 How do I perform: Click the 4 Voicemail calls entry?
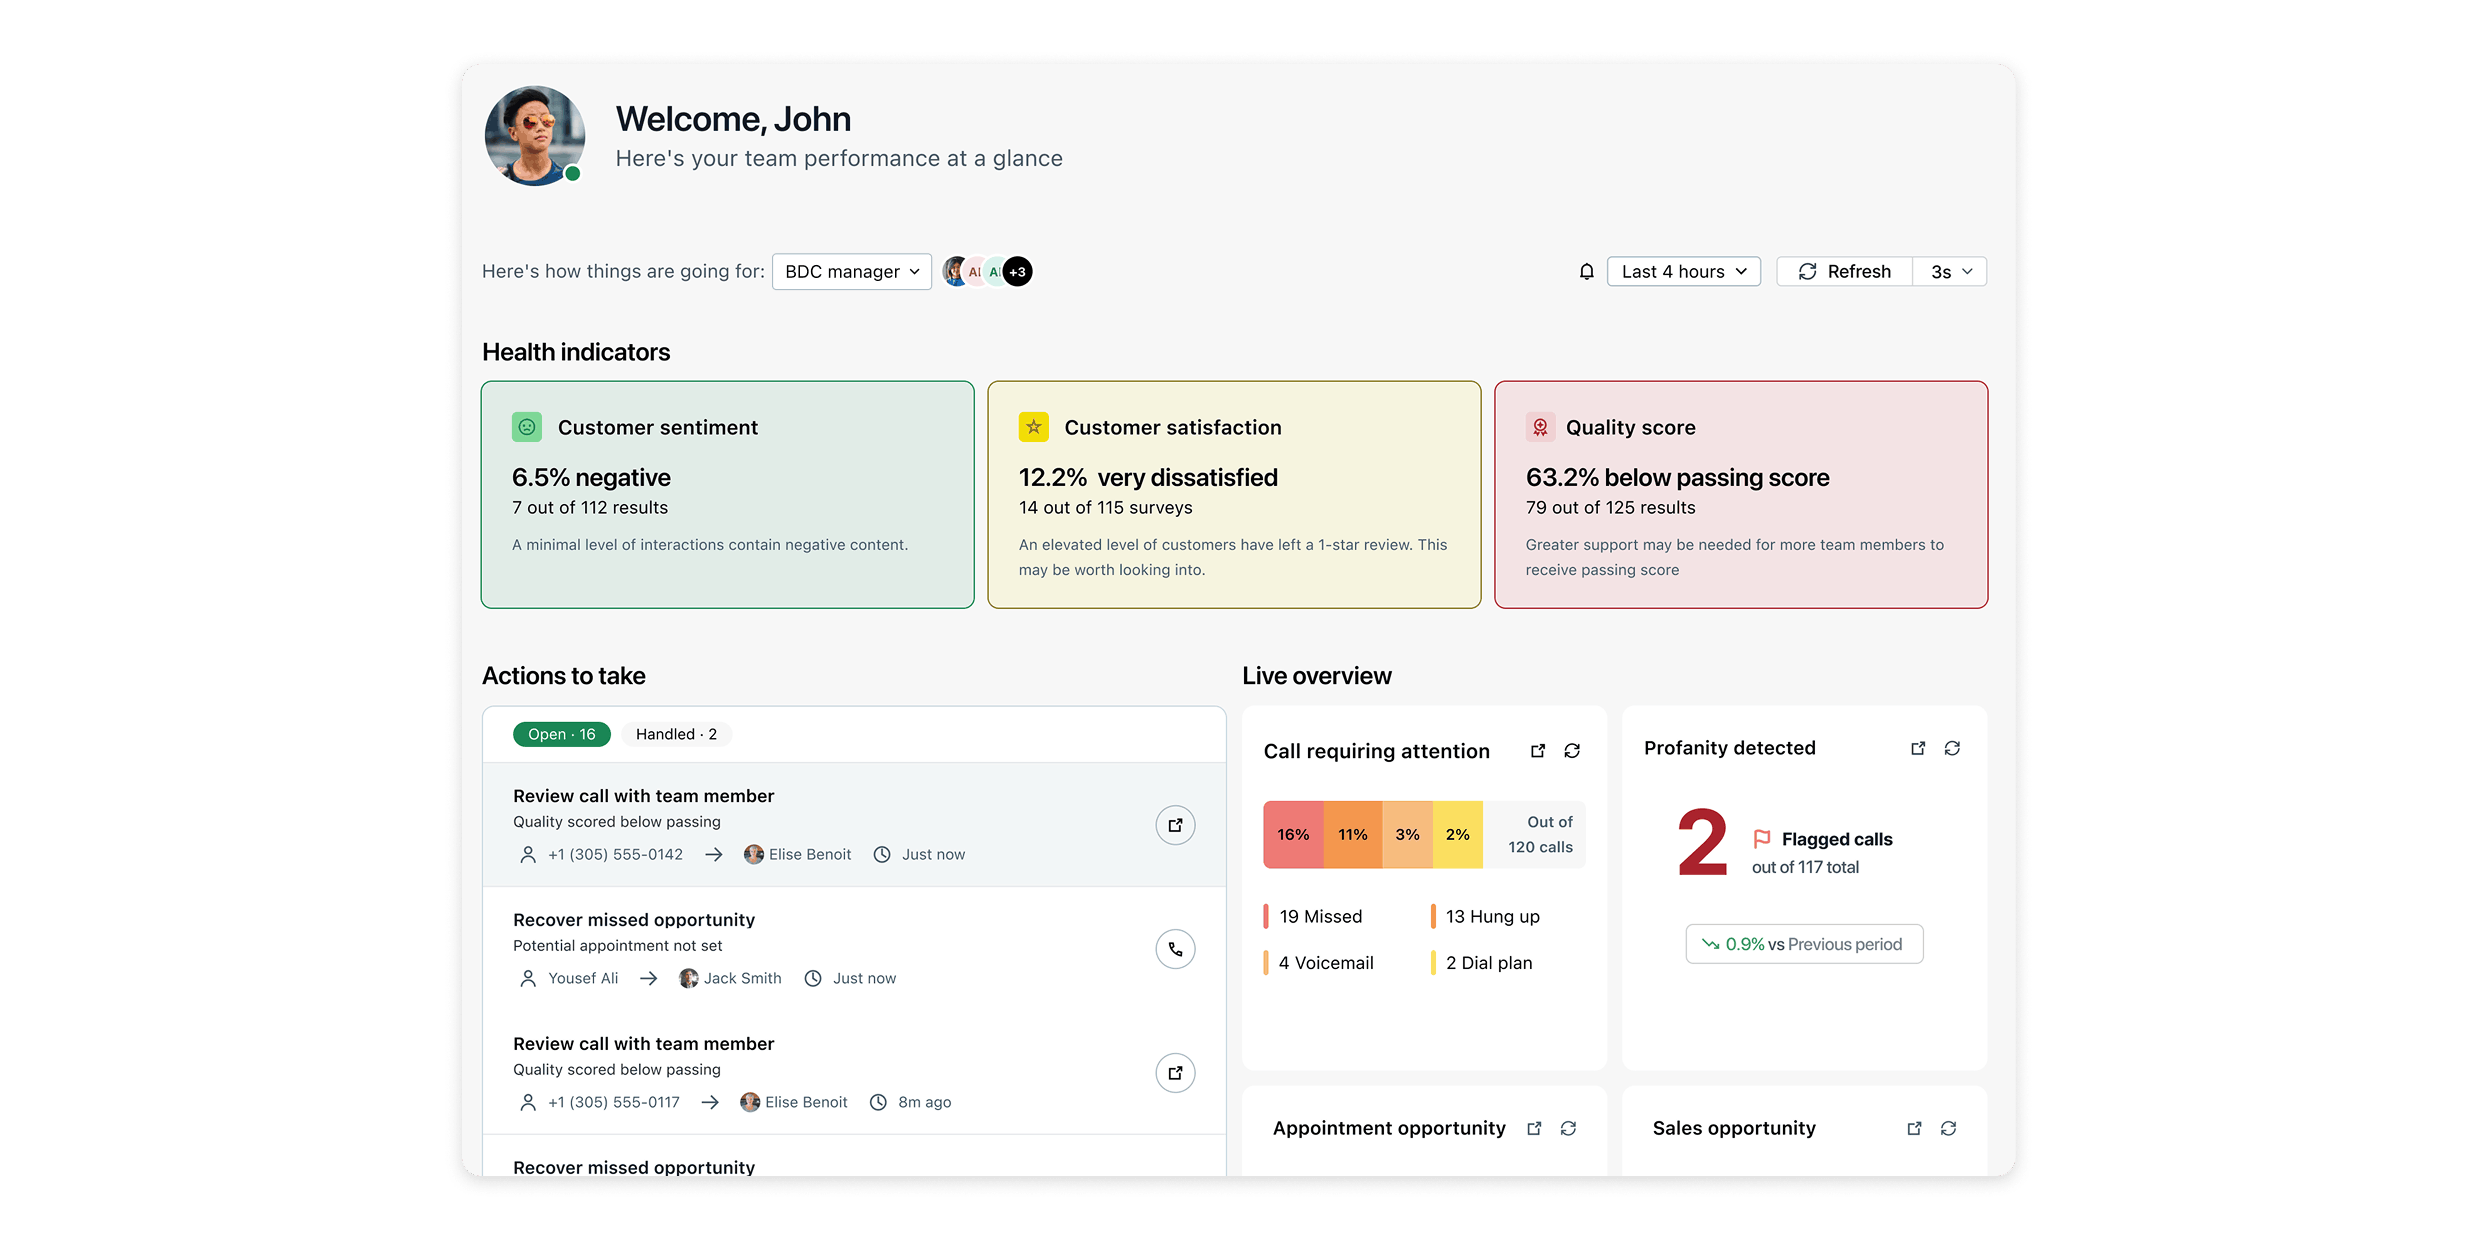(x=1326, y=962)
